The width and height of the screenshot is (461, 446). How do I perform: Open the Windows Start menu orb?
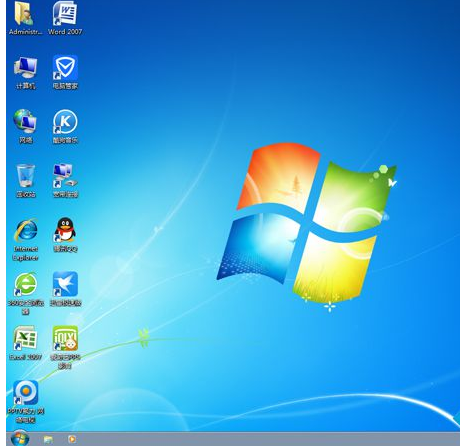[x=20, y=438]
